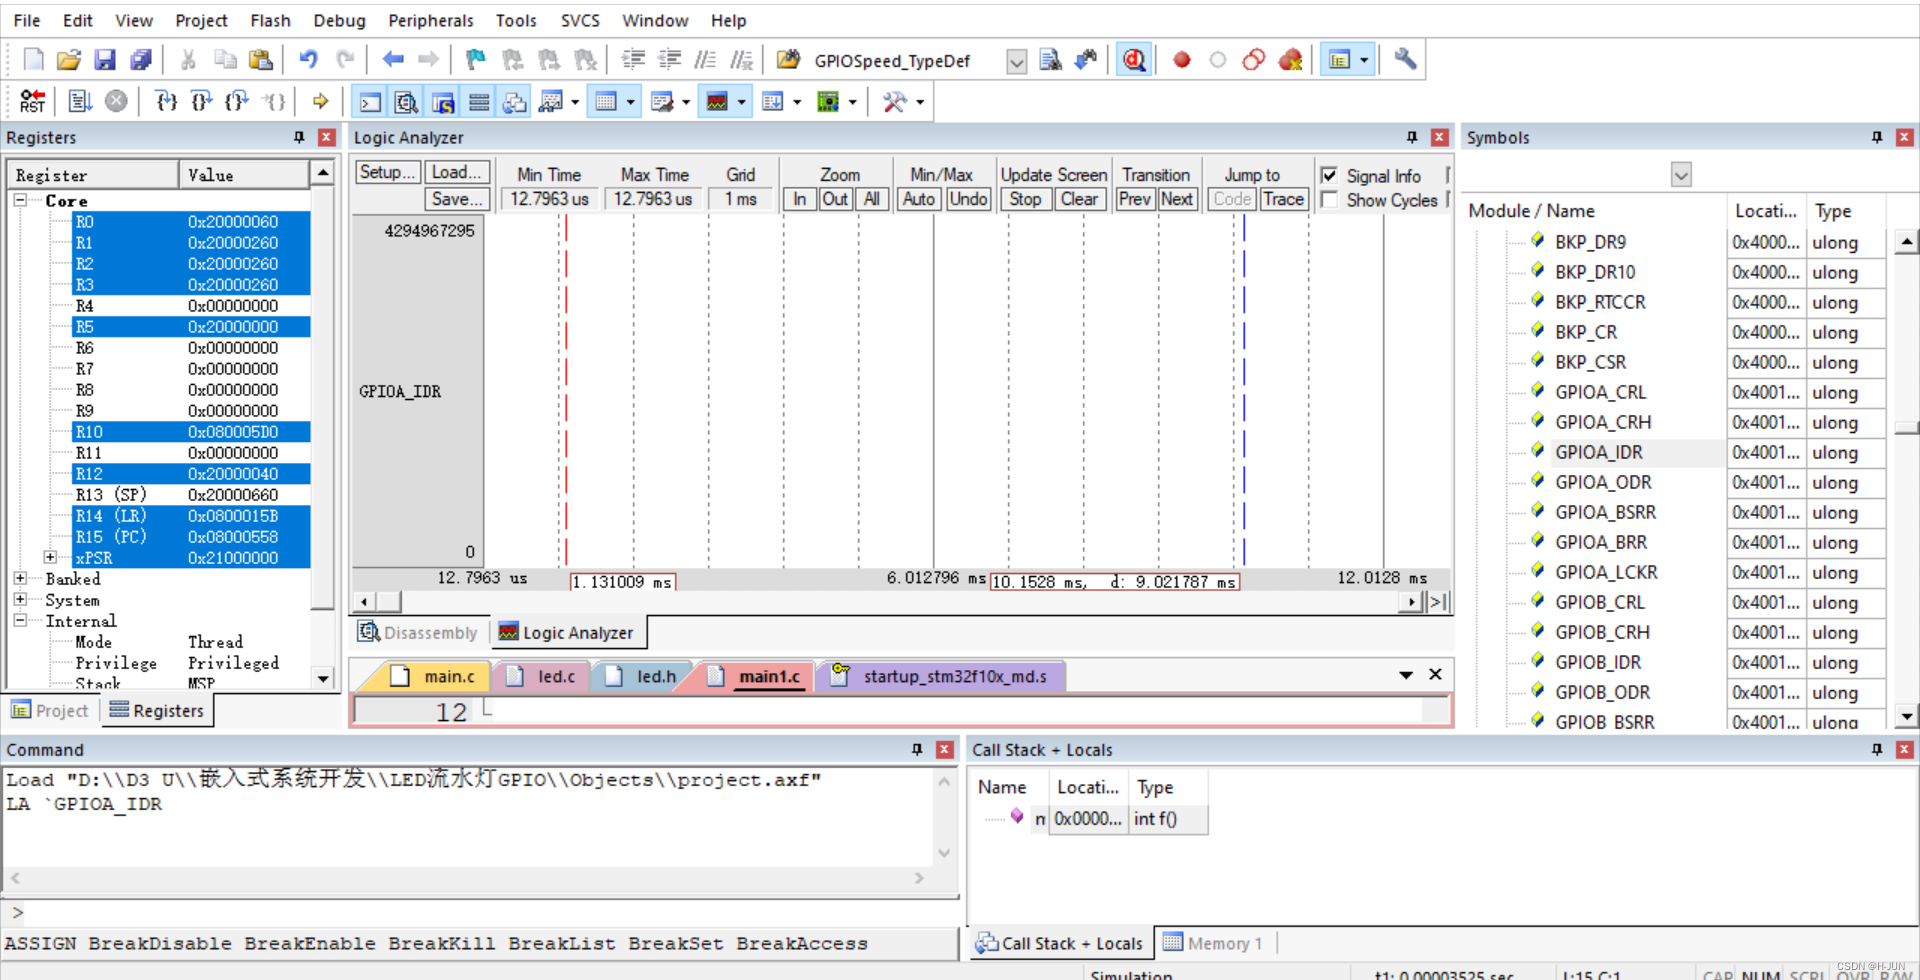The width and height of the screenshot is (1920, 980).
Task: Save all files icon
Action: tap(141, 60)
